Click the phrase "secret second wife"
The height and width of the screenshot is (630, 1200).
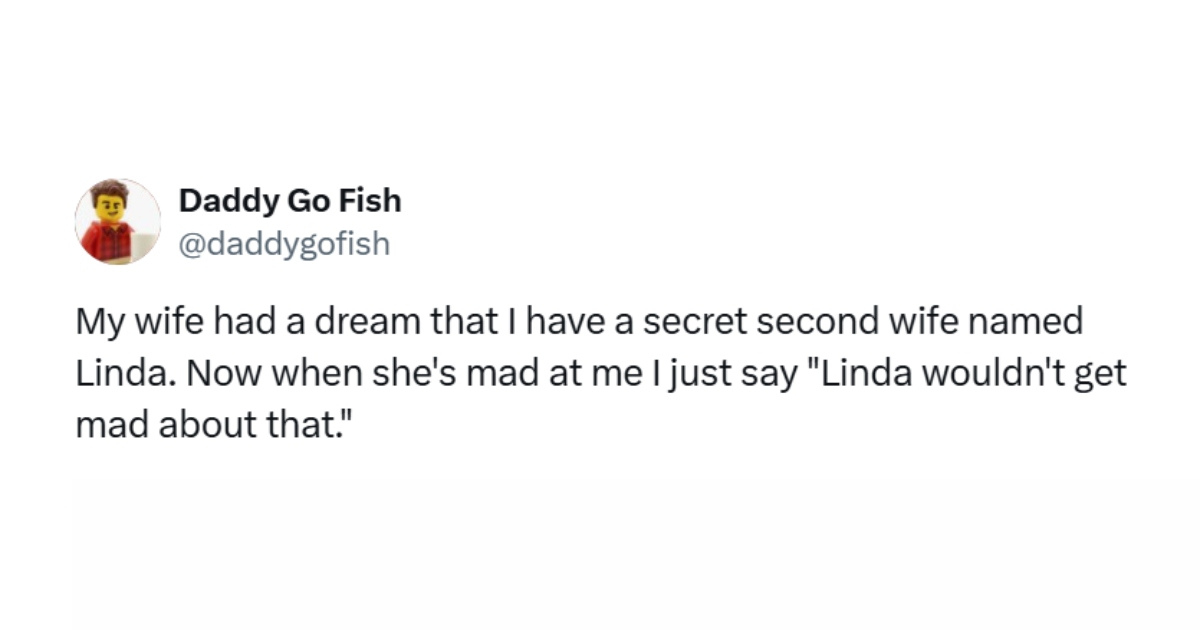coord(753,323)
